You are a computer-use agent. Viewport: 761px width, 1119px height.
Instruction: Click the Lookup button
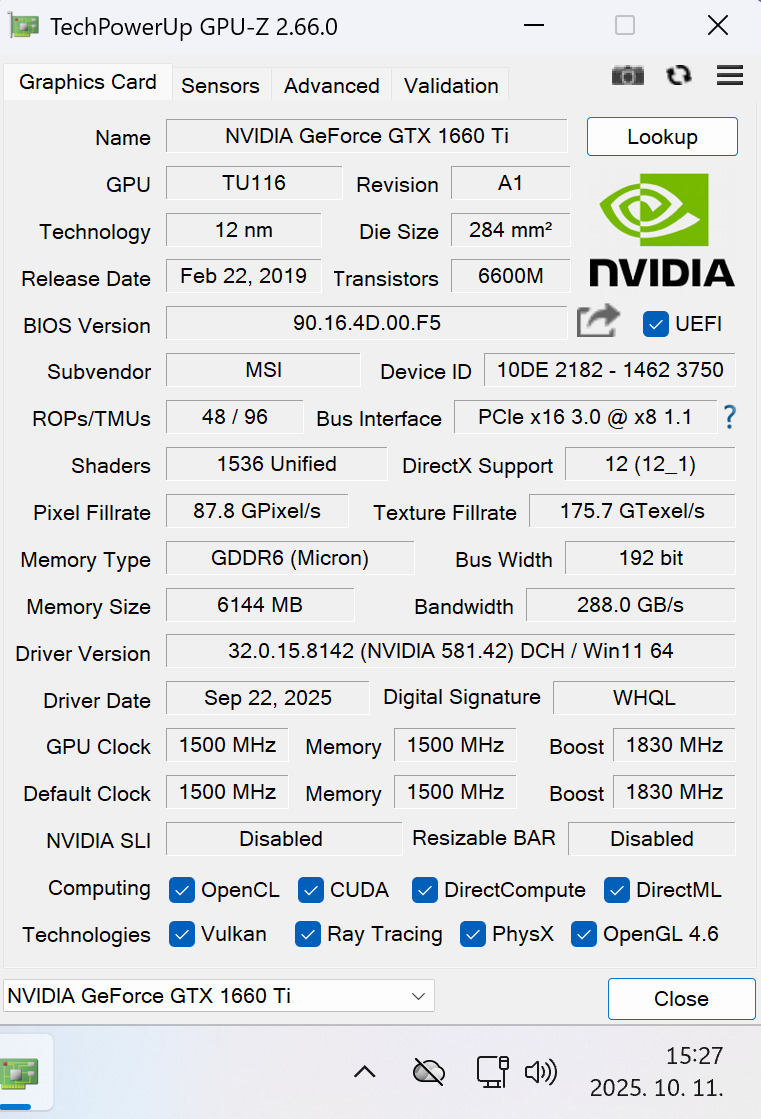662,137
